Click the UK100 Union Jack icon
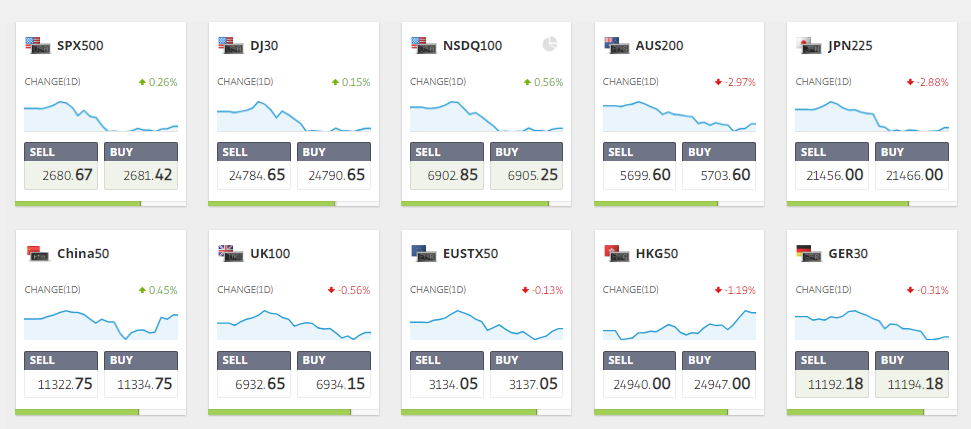Screen dimensions: 971x429 [x=230, y=253]
